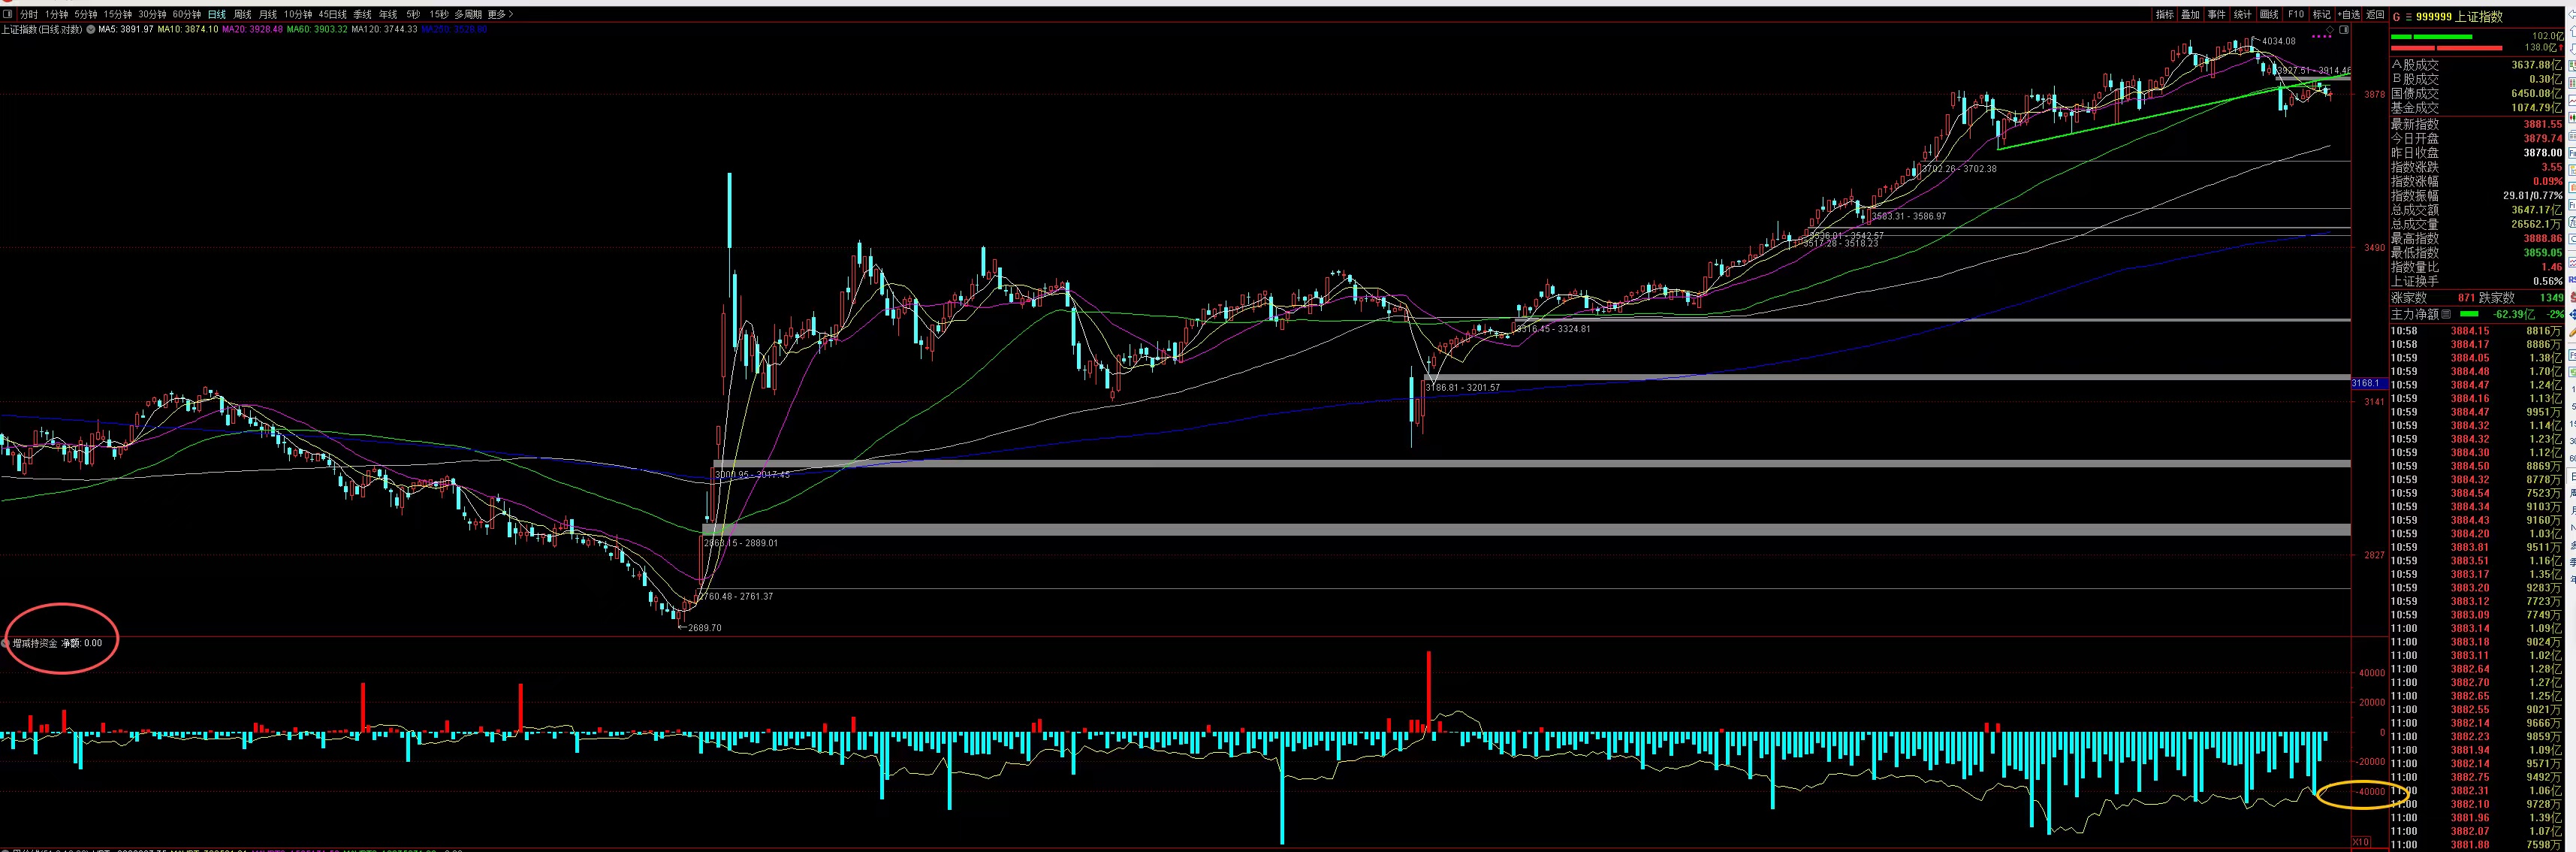Click the list icon beside 999999

click(2409, 17)
